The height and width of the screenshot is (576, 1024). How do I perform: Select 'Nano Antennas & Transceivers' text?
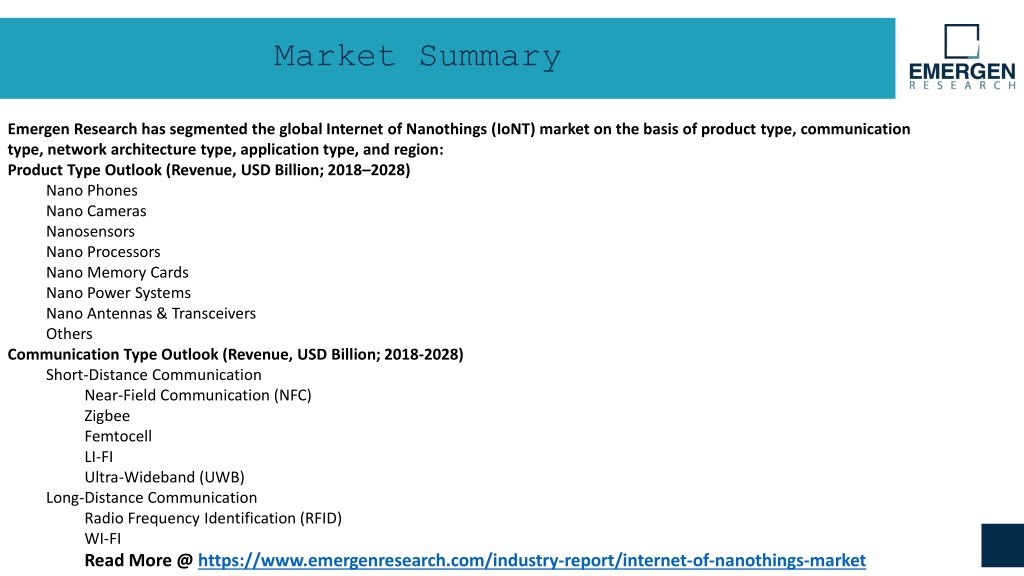click(151, 313)
